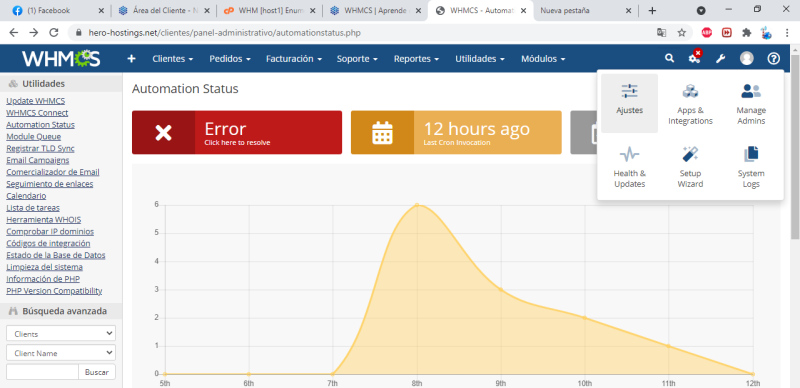Image resolution: width=800 pixels, height=388 pixels.
Task: Open Health & Updates icon
Action: [x=629, y=166]
